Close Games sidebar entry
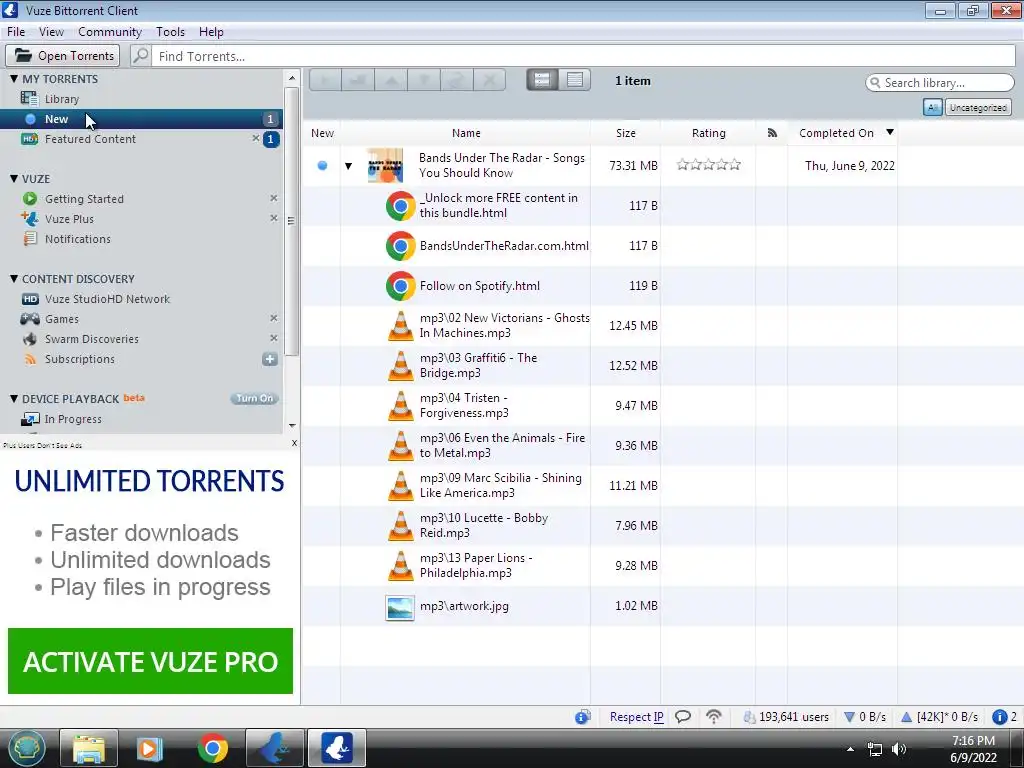Screen dimensions: 1024x768 274,318
